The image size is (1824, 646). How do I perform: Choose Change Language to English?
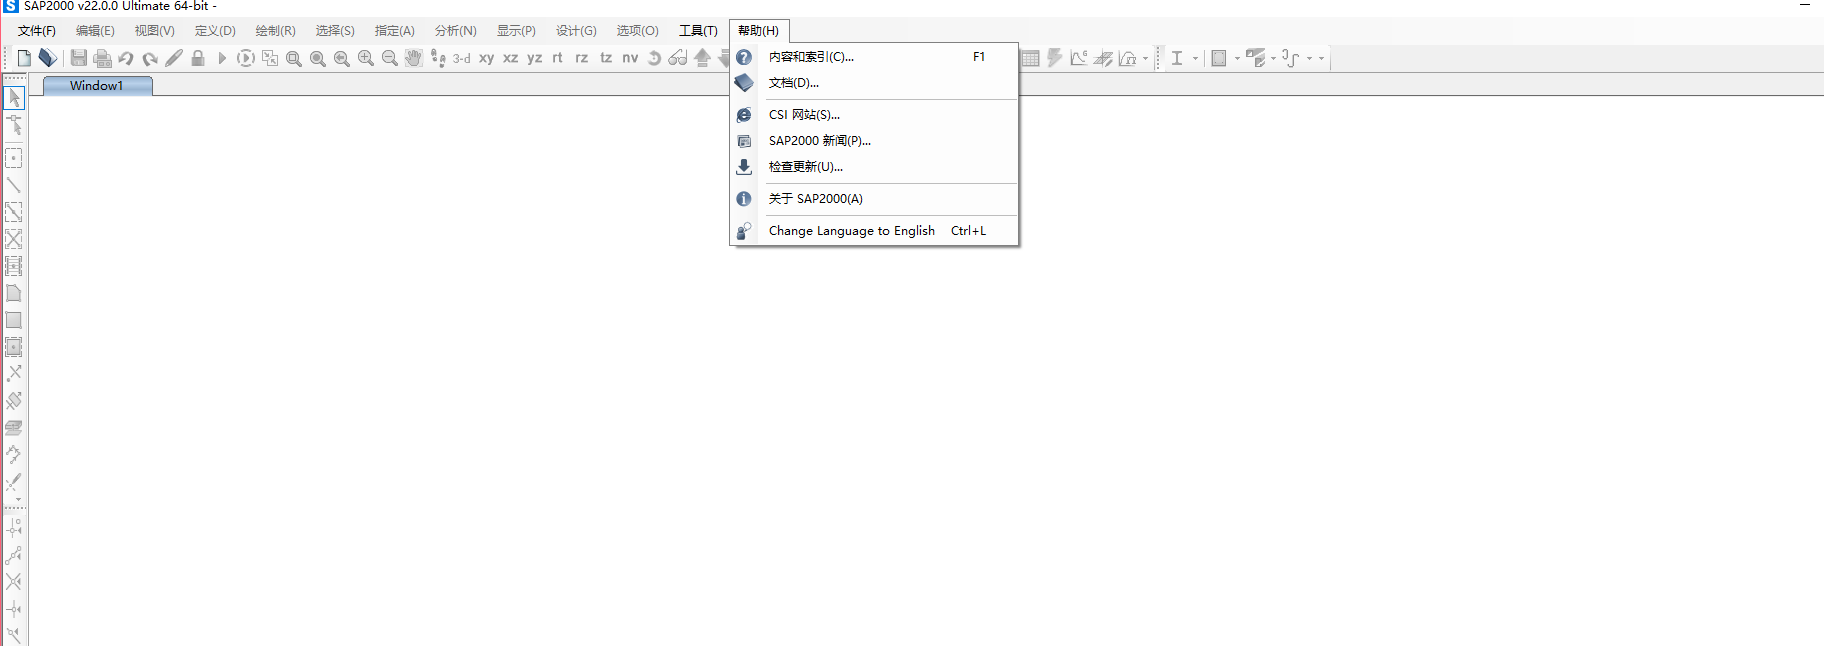pos(875,231)
